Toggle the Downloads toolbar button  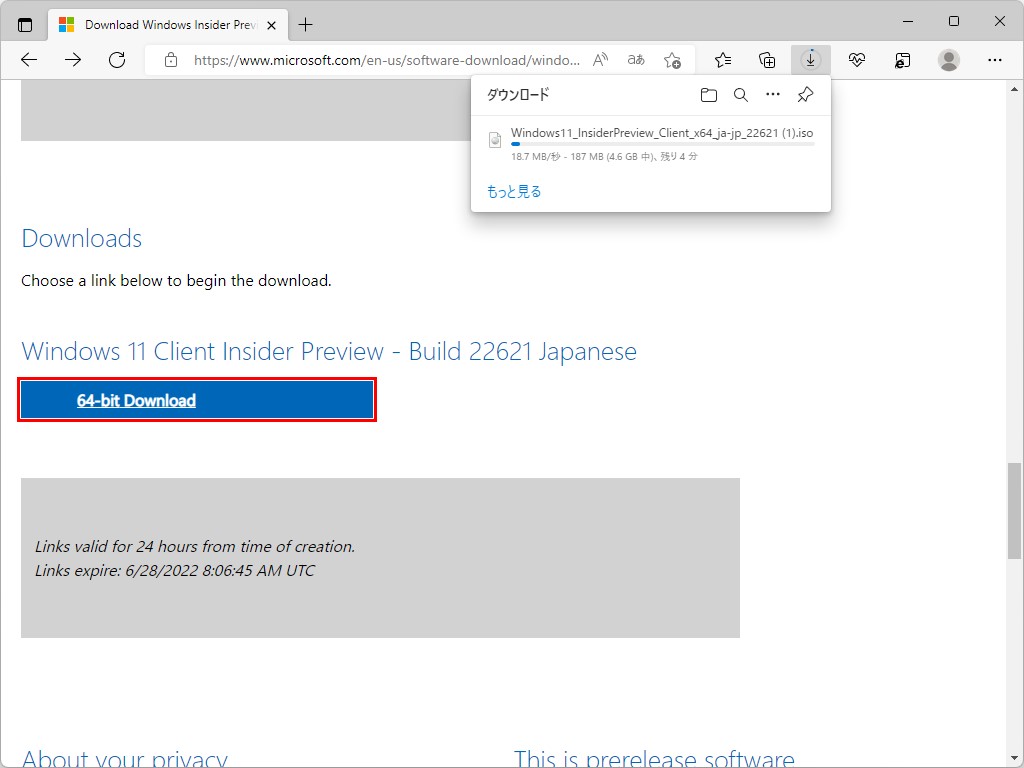coord(810,60)
